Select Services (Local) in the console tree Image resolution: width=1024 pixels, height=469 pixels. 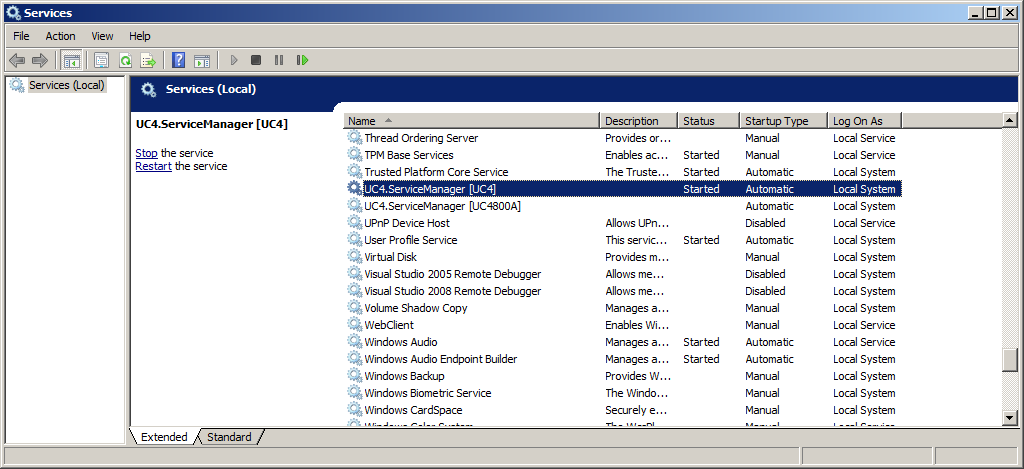[x=67, y=85]
